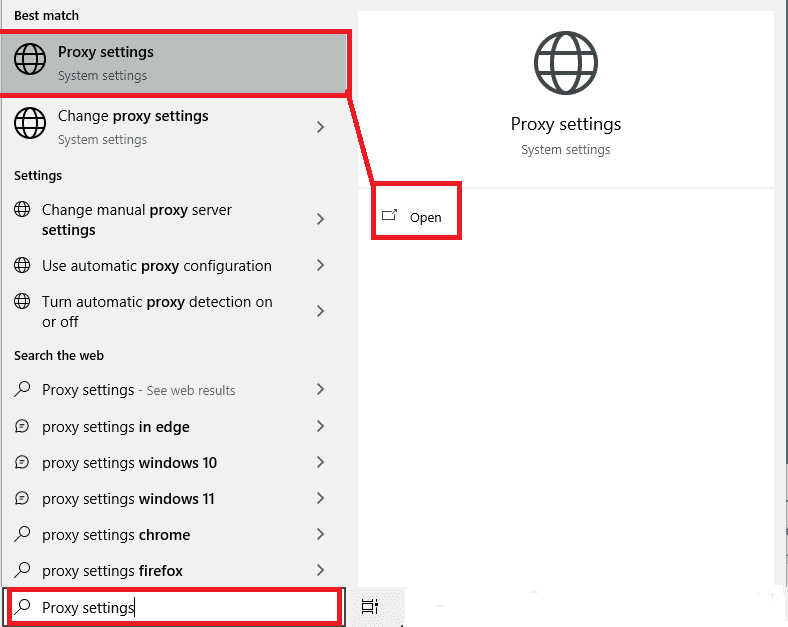The image size is (788, 627).
Task: Click globe icon for Turn automatic proxy detection
Action: pos(22,302)
